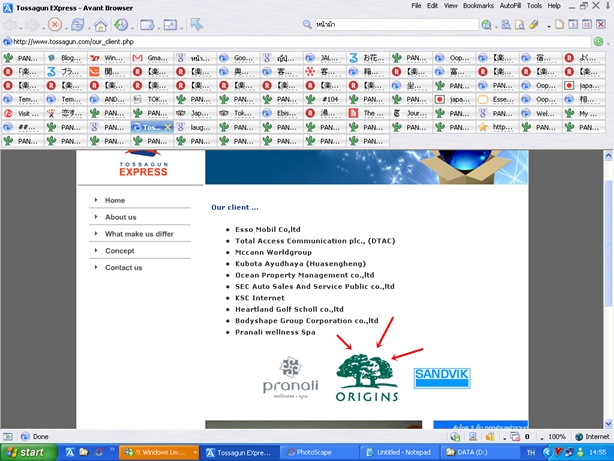Click the highlighter pen toolbar icon
This screenshot has width=614, height=461.
tap(533, 24)
